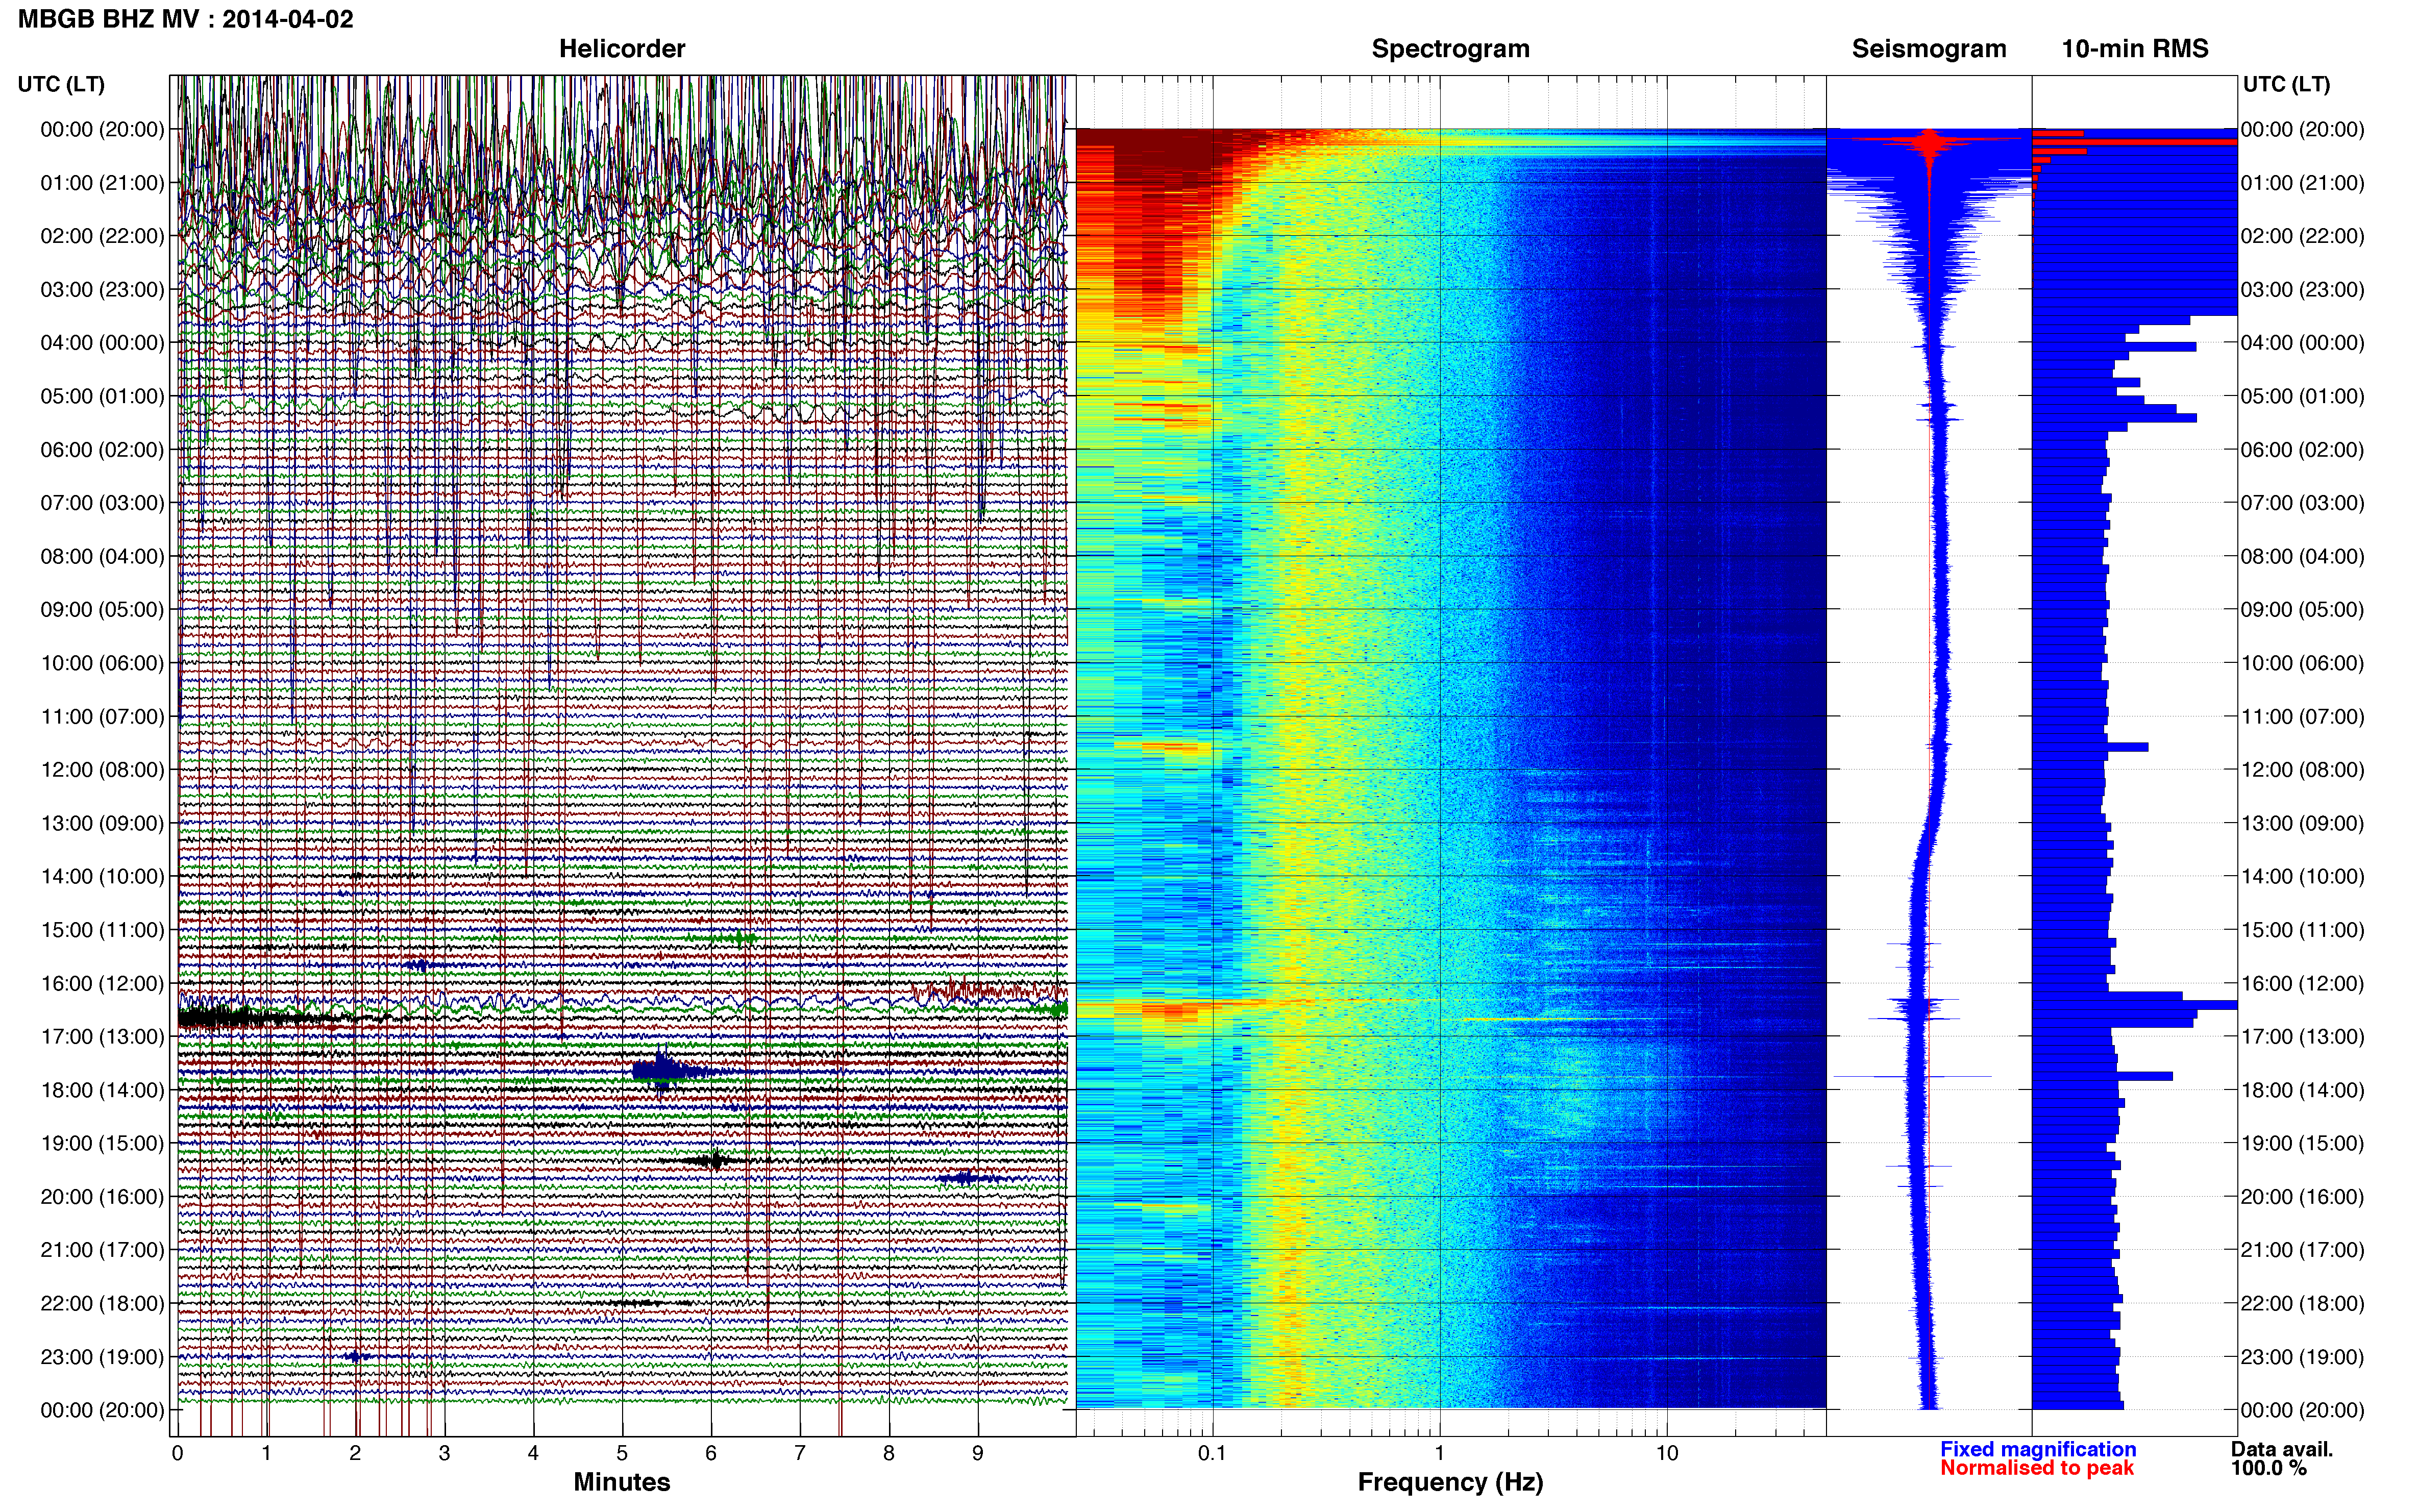Click left-axis time label 08:00 (04:00)
Screen dimensions: 2419x1512
[102, 556]
